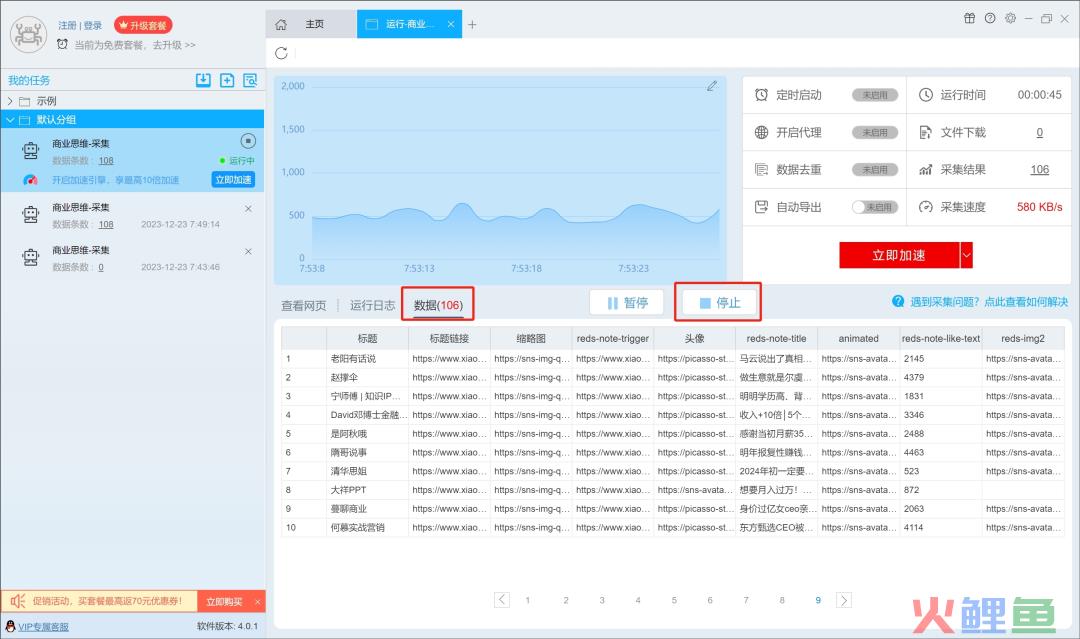This screenshot has height=639, width=1080.
Task: Open the 查看网页 tab
Action: coord(304,305)
